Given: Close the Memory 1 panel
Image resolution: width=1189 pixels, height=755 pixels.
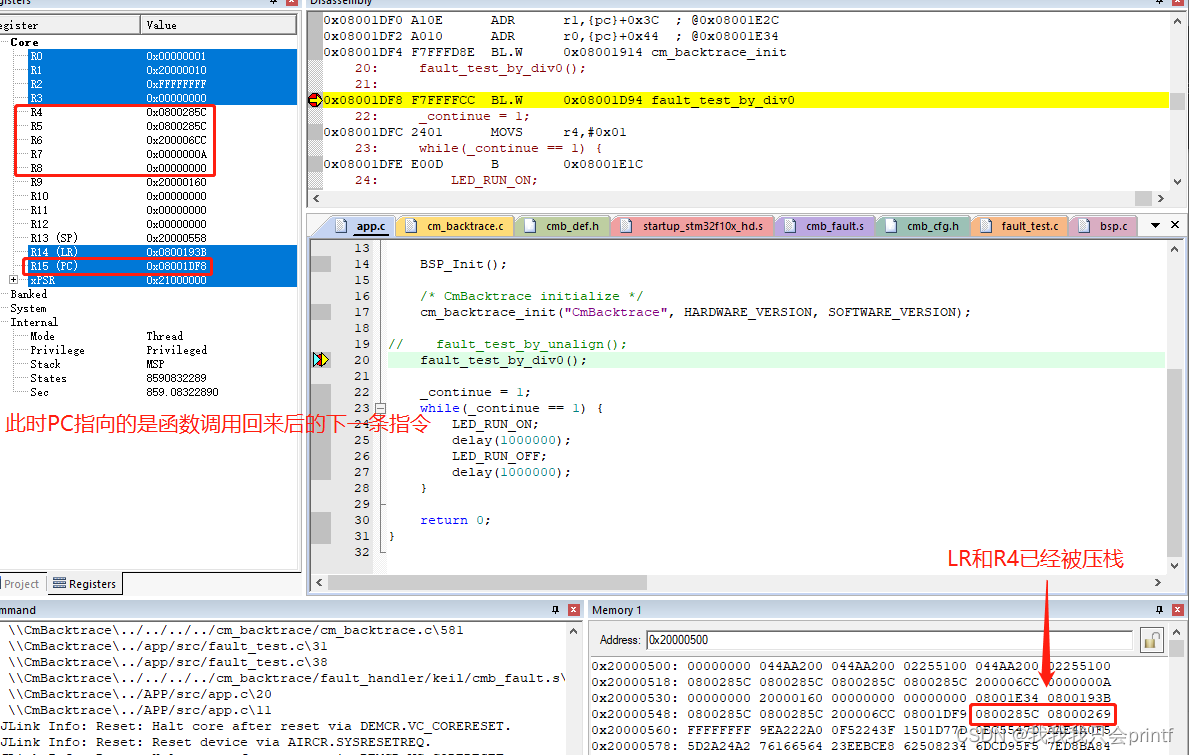Looking at the screenshot, I should point(1177,610).
